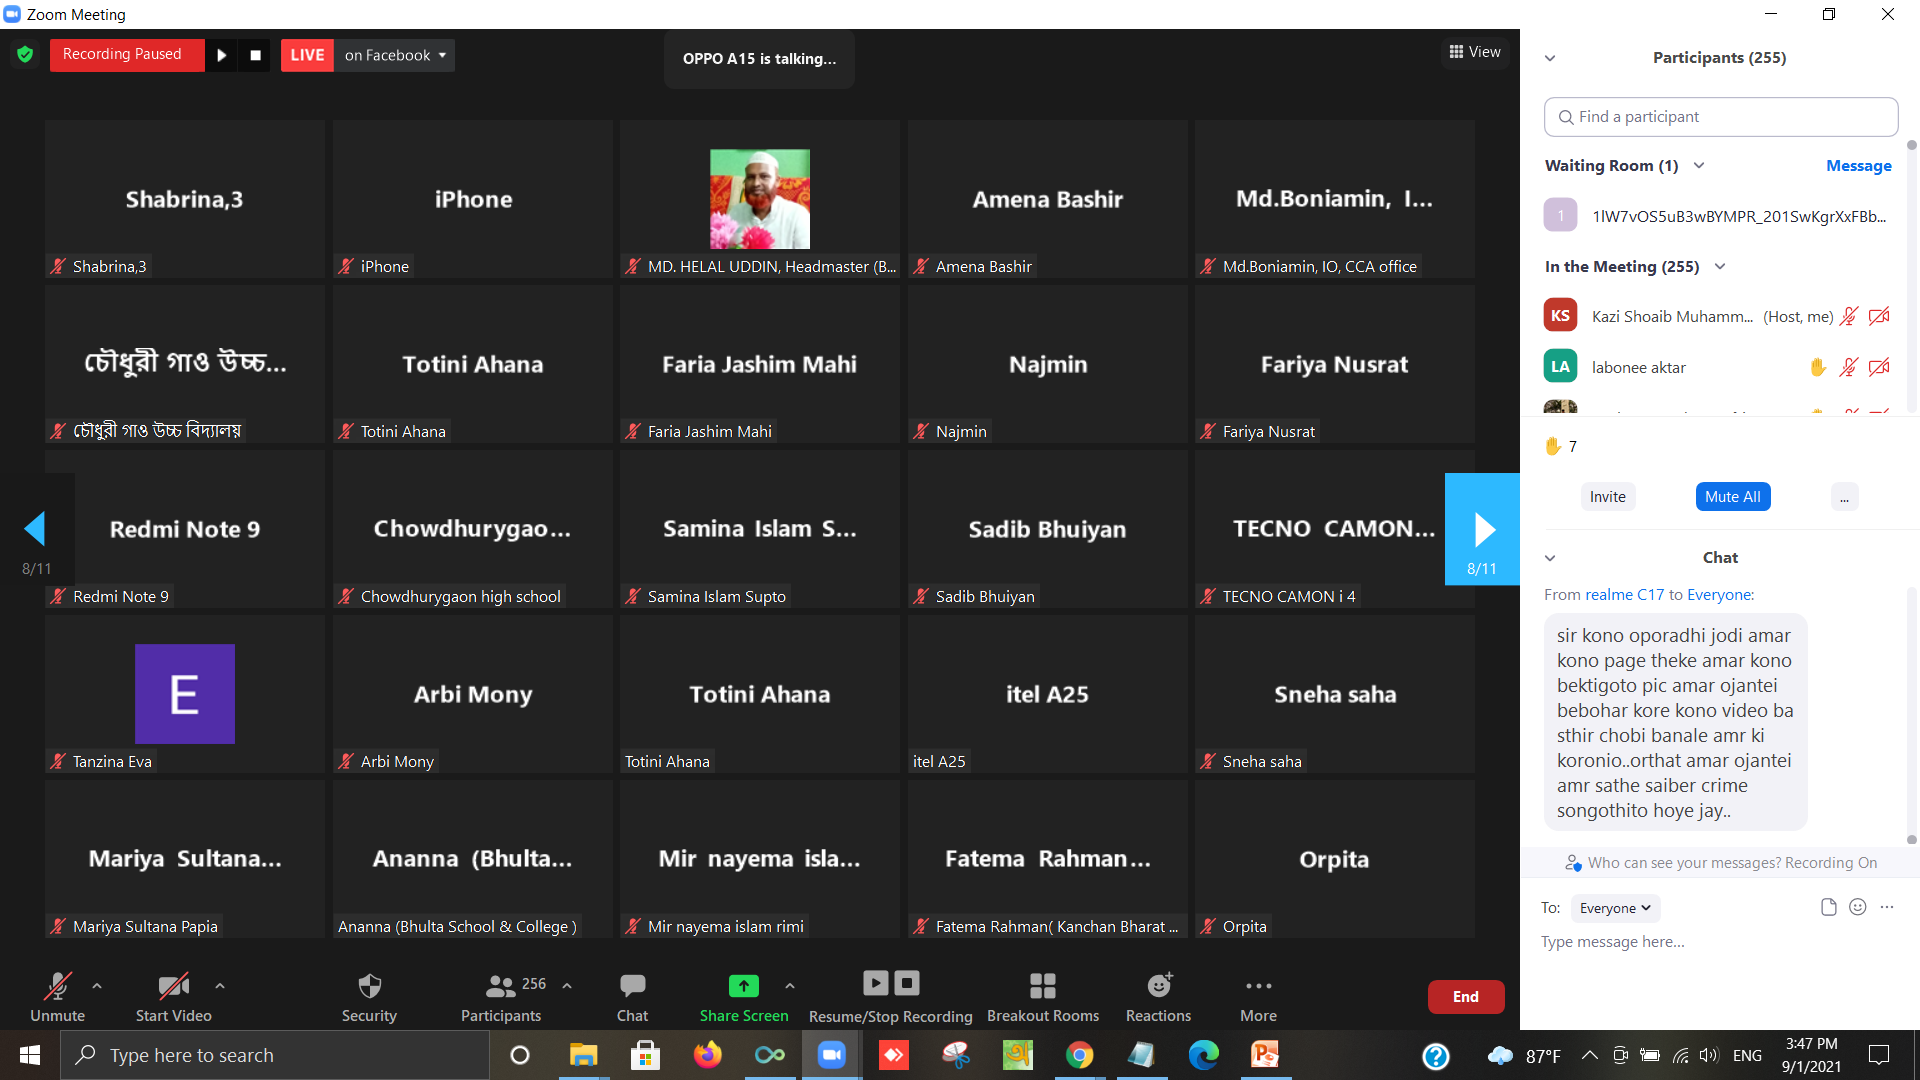Click Orpita tile muted mic icon
The width and height of the screenshot is (1920, 1080).
point(1209,926)
